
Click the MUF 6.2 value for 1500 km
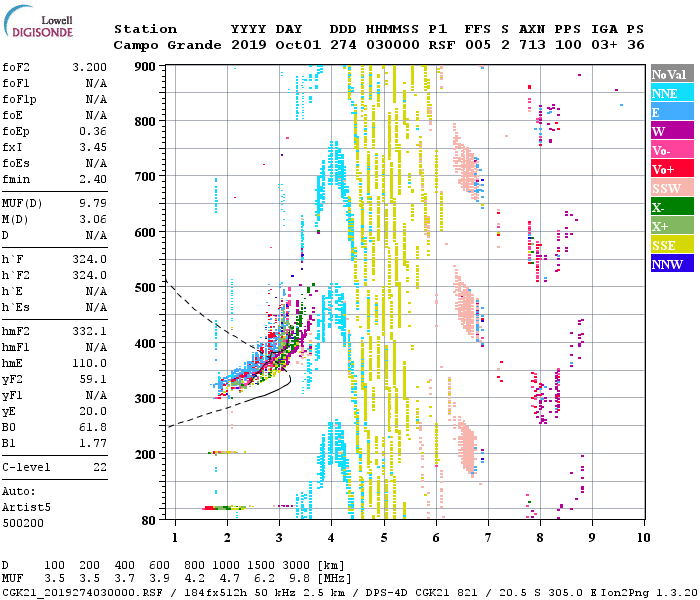coord(264,579)
